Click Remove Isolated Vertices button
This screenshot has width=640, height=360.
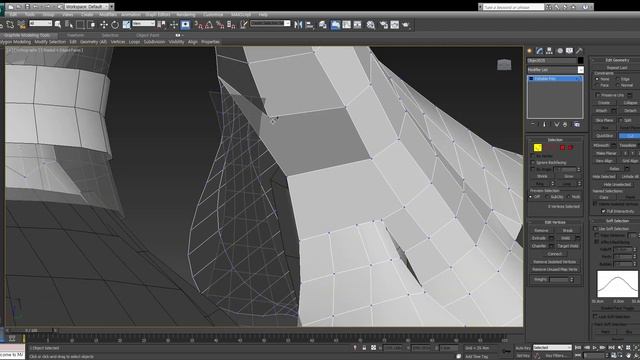pos(555,262)
